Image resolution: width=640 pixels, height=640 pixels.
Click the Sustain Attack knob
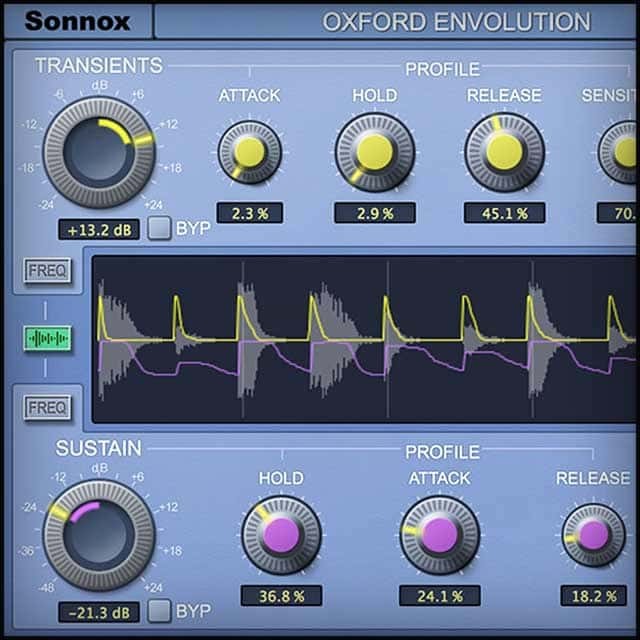tap(439, 534)
